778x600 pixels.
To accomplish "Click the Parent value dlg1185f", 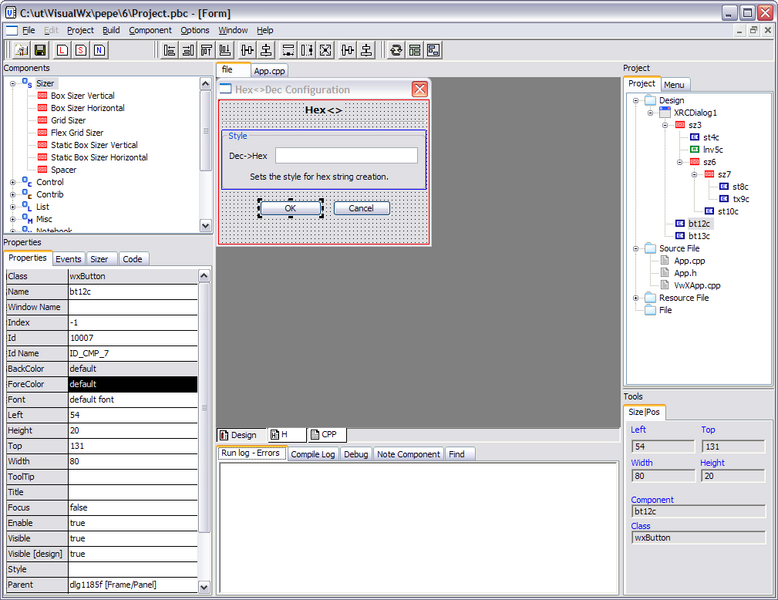I will tap(132, 585).
